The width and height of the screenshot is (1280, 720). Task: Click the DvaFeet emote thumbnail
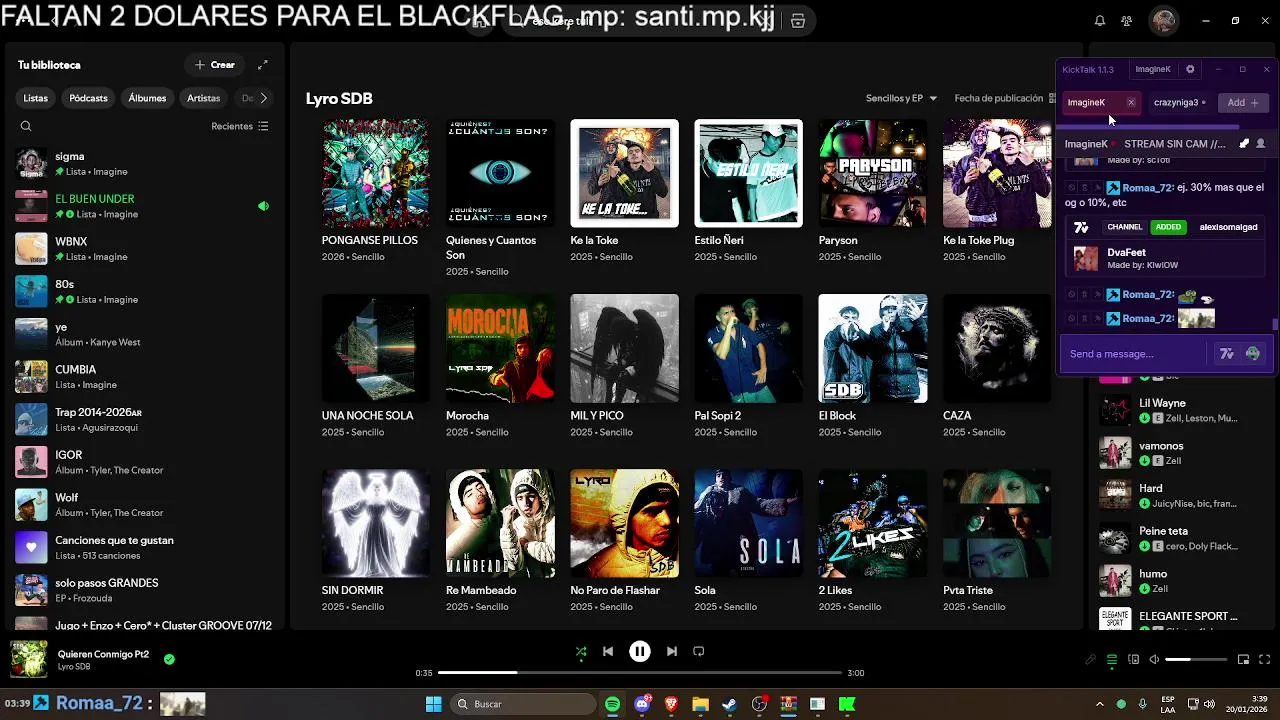[1085, 259]
